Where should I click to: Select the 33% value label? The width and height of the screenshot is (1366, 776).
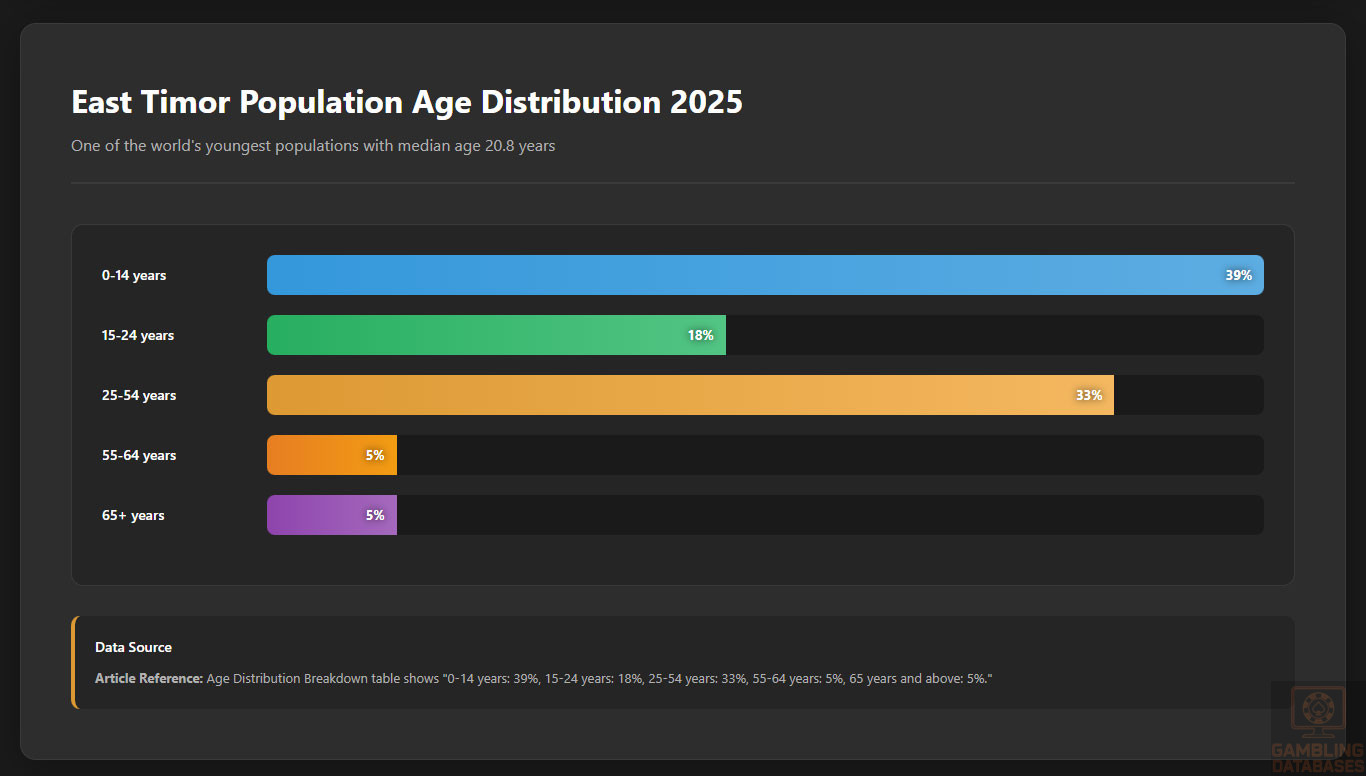1088,395
